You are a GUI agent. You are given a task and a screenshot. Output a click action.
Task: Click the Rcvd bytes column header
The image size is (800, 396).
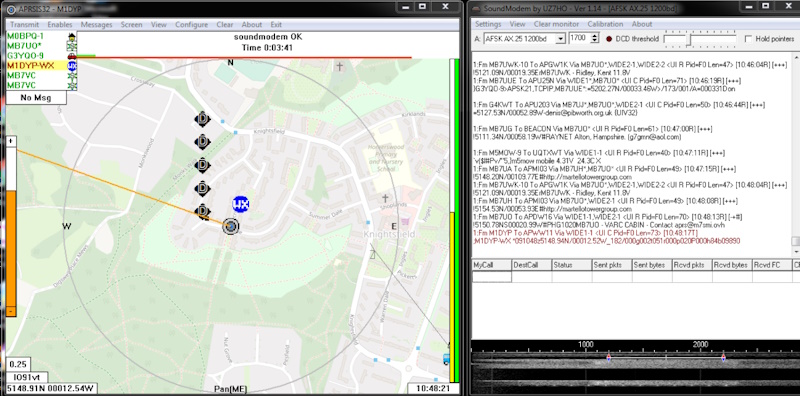tap(732, 265)
